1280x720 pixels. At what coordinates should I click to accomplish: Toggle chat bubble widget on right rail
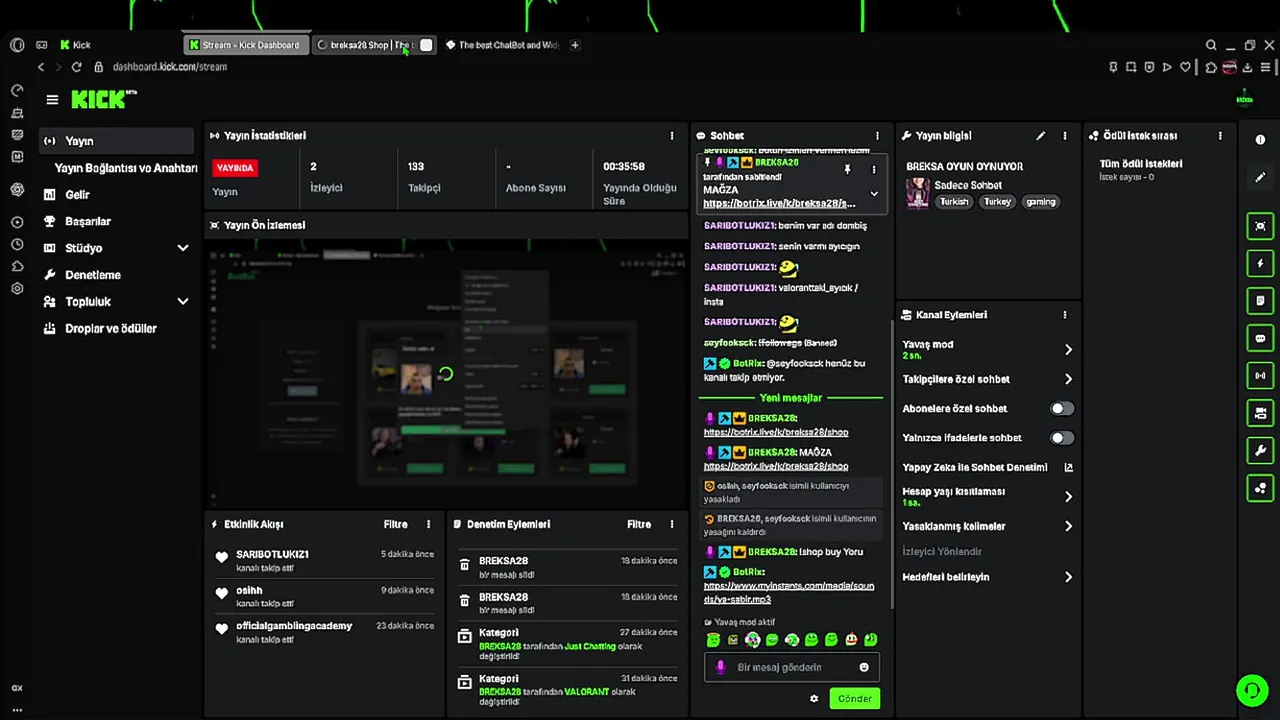(x=1260, y=339)
